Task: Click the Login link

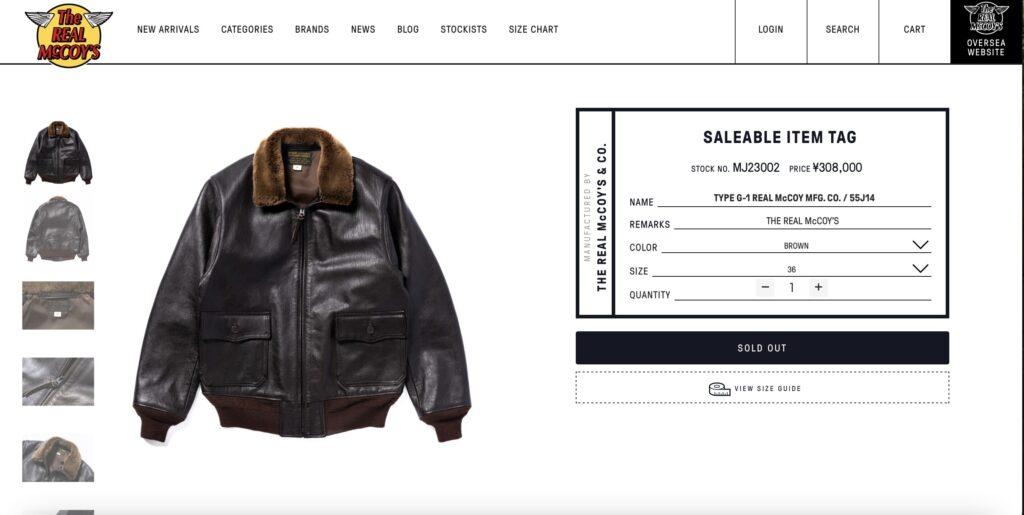Action: pyautogui.click(x=771, y=29)
